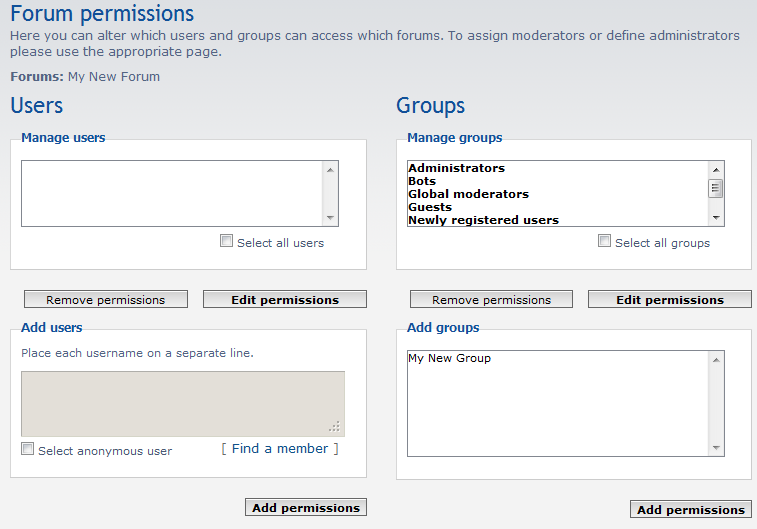Click the Manage users list box
Viewport: 757px width, 529px height.
pos(172,193)
